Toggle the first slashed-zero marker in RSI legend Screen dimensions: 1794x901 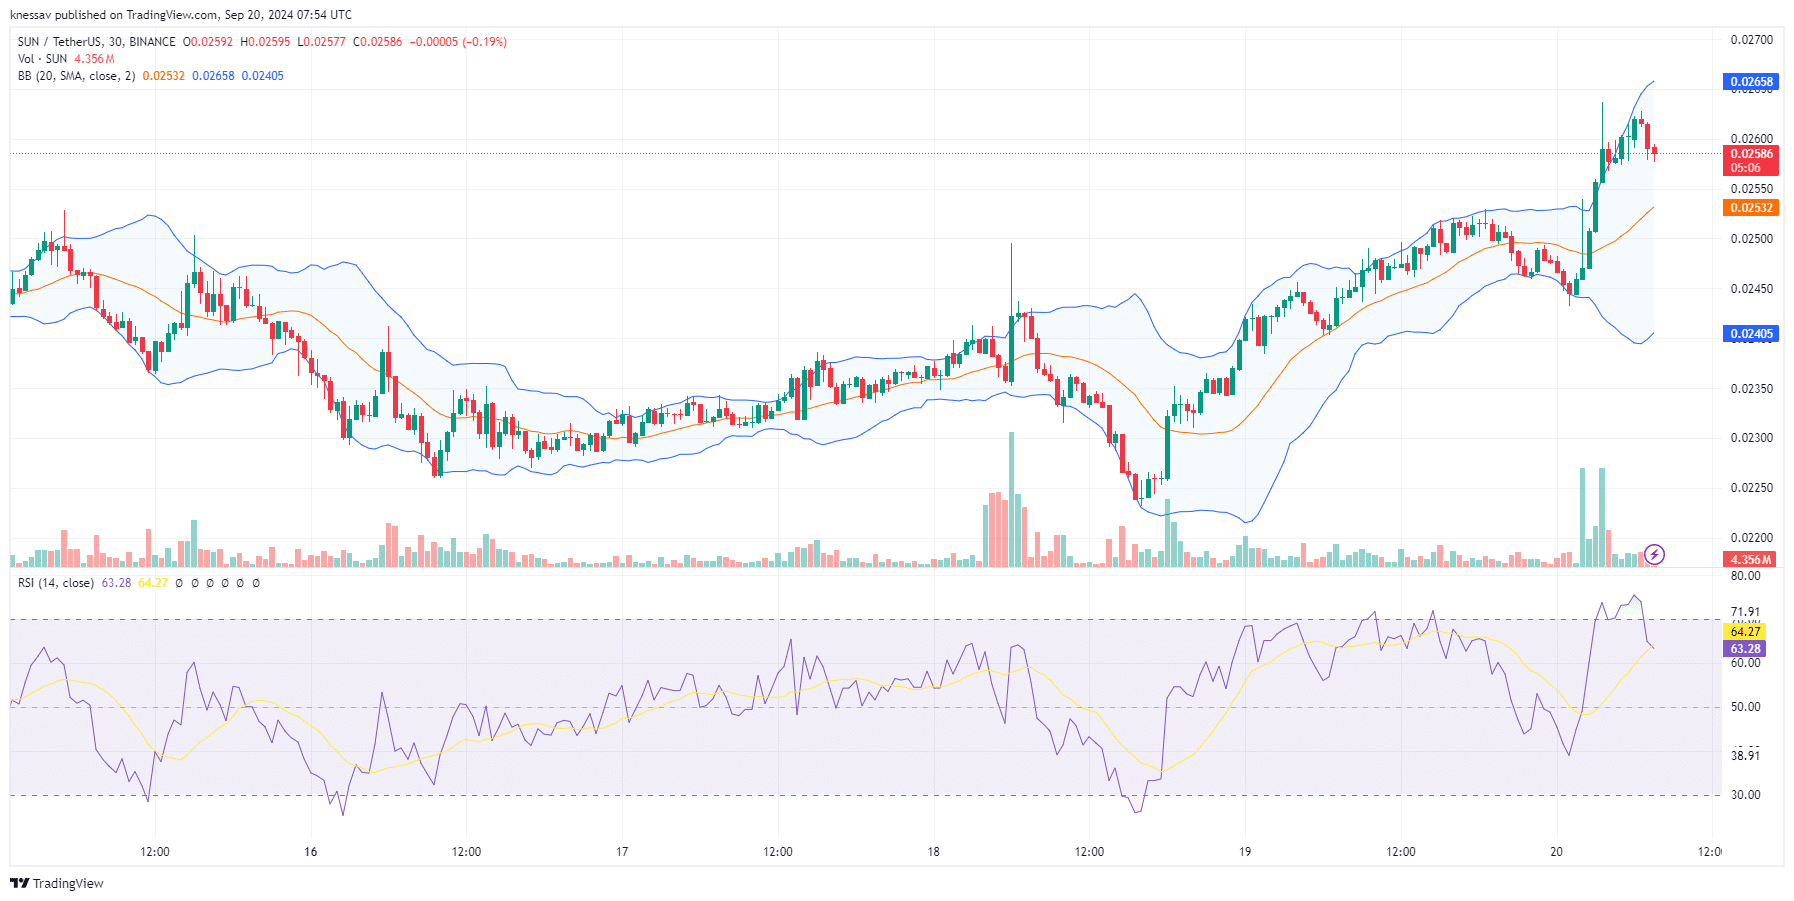click(x=177, y=581)
